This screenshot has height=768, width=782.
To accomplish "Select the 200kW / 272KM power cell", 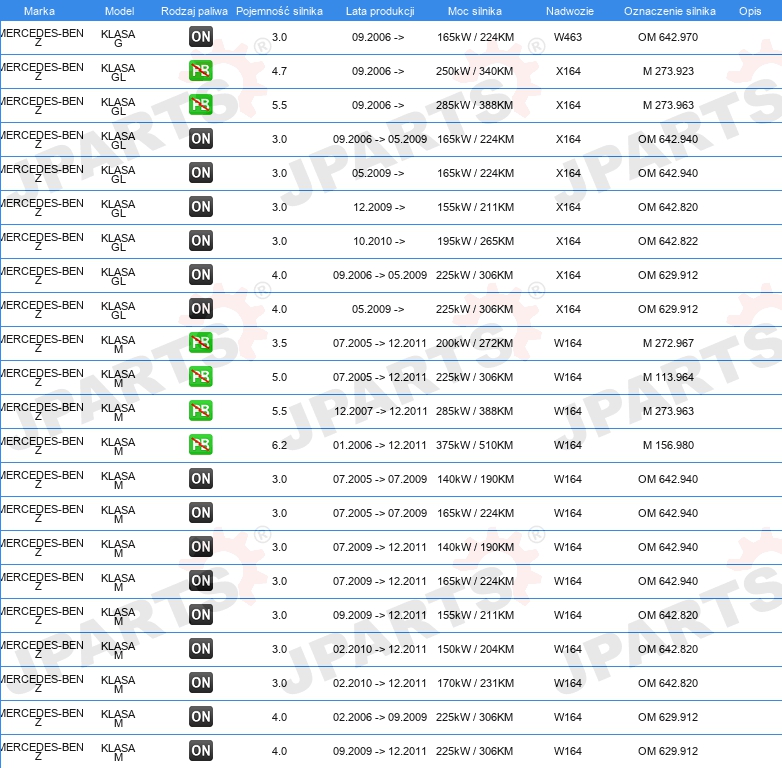I will click(x=475, y=343).
